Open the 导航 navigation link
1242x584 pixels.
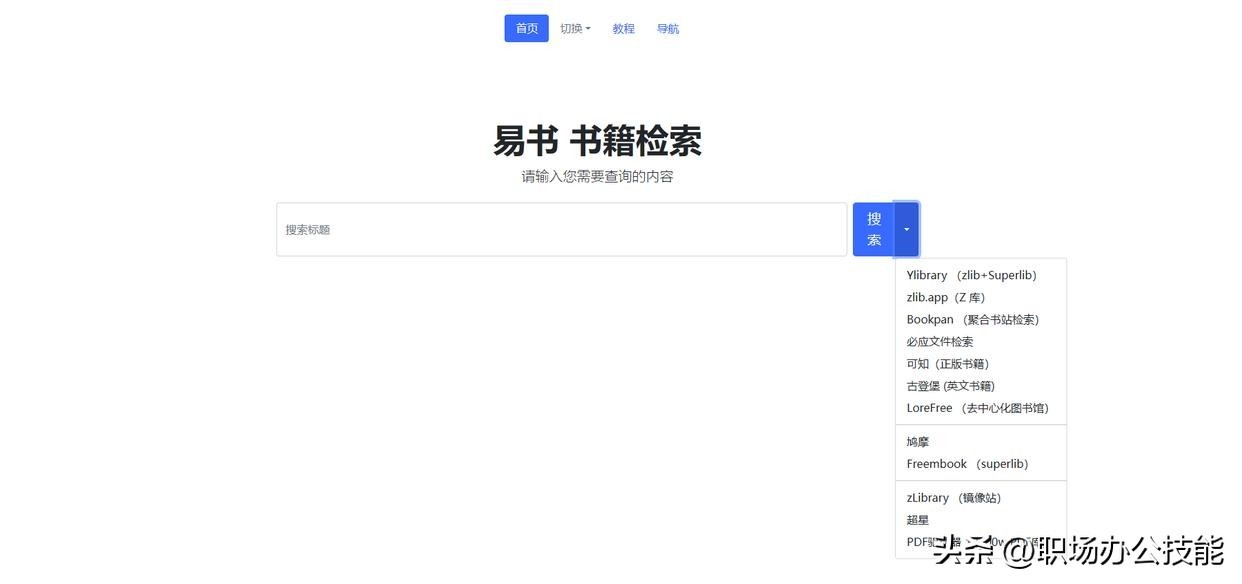point(668,29)
